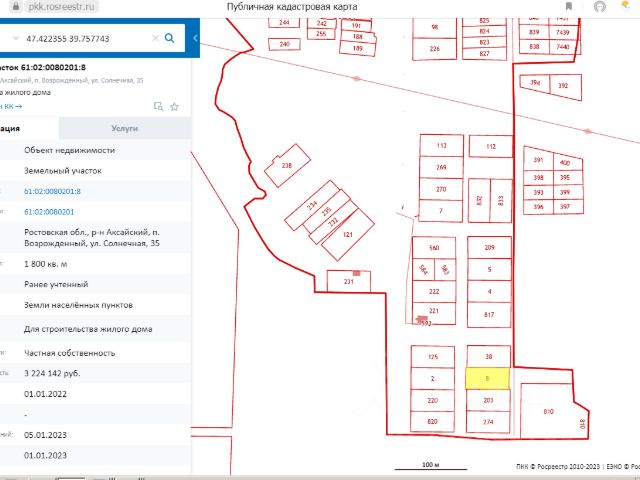The width and height of the screenshot is (640, 480).
Task: Click parcel 231 on the map
Action: [350, 283]
